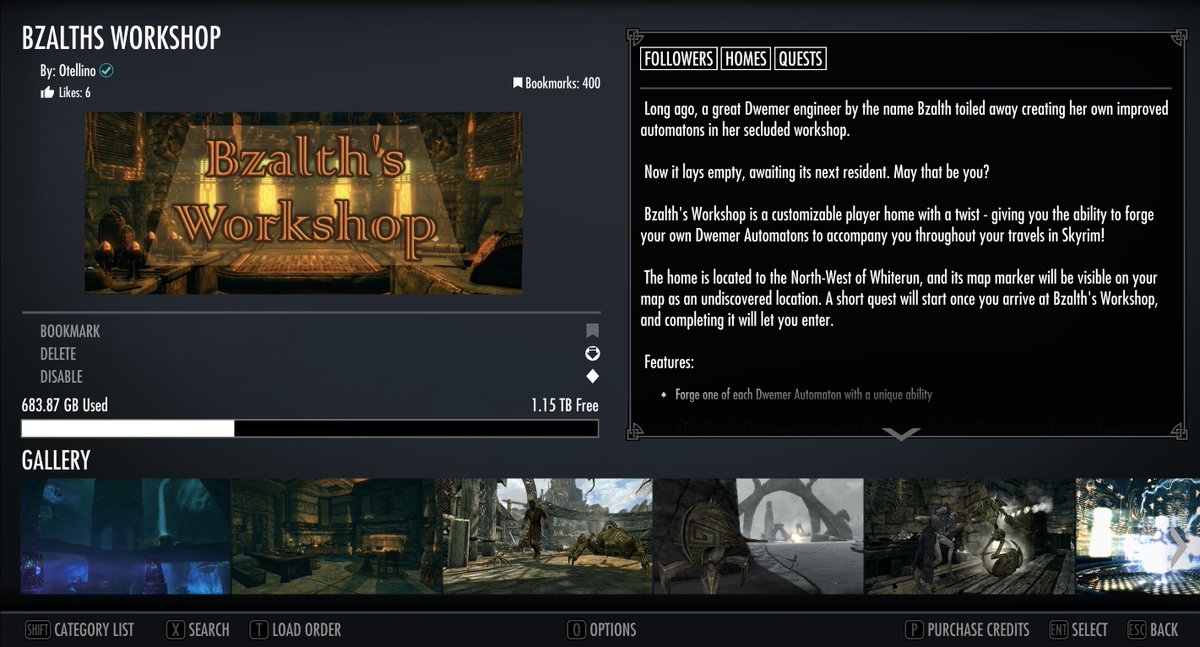The width and height of the screenshot is (1200, 647).
Task: Click the P key icon for Purchase Credits
Action: pos(913,630)
